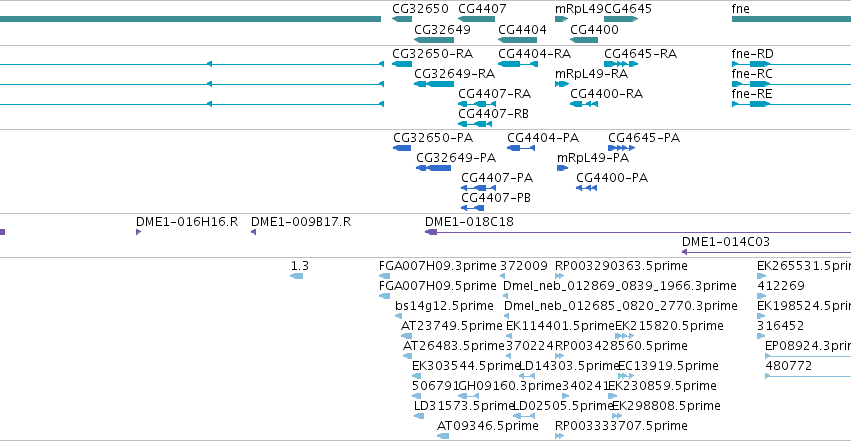Click EST FGA007H09.5prime
851x441 pixels.
[384, 296]
